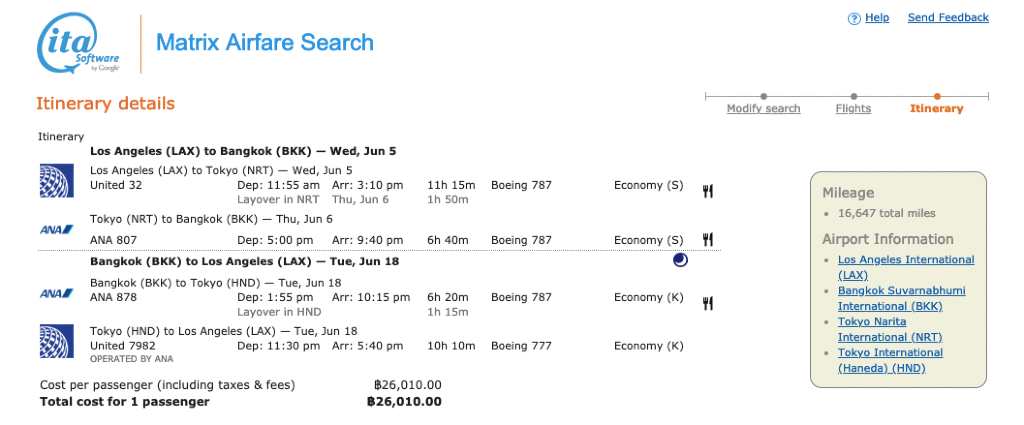
Task: Click the meal icon for ANA 878
Action: [707, 303]
